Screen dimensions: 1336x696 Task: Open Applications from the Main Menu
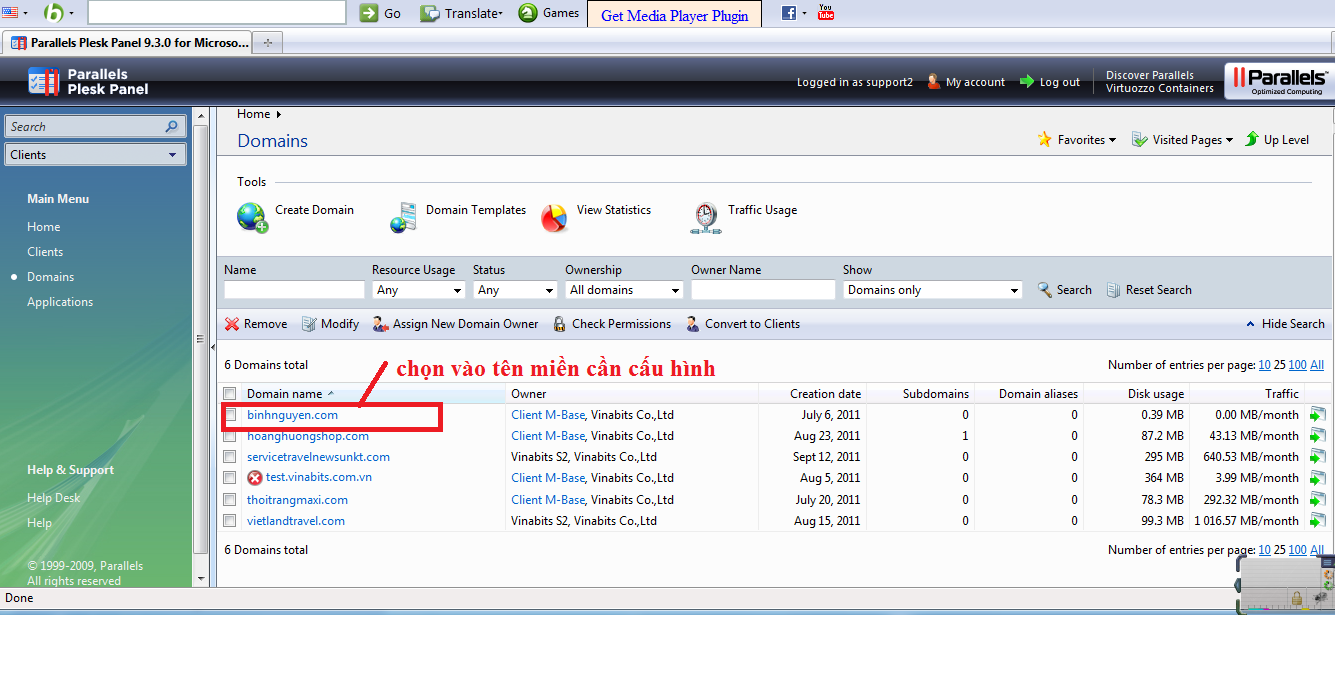[60, 302]
